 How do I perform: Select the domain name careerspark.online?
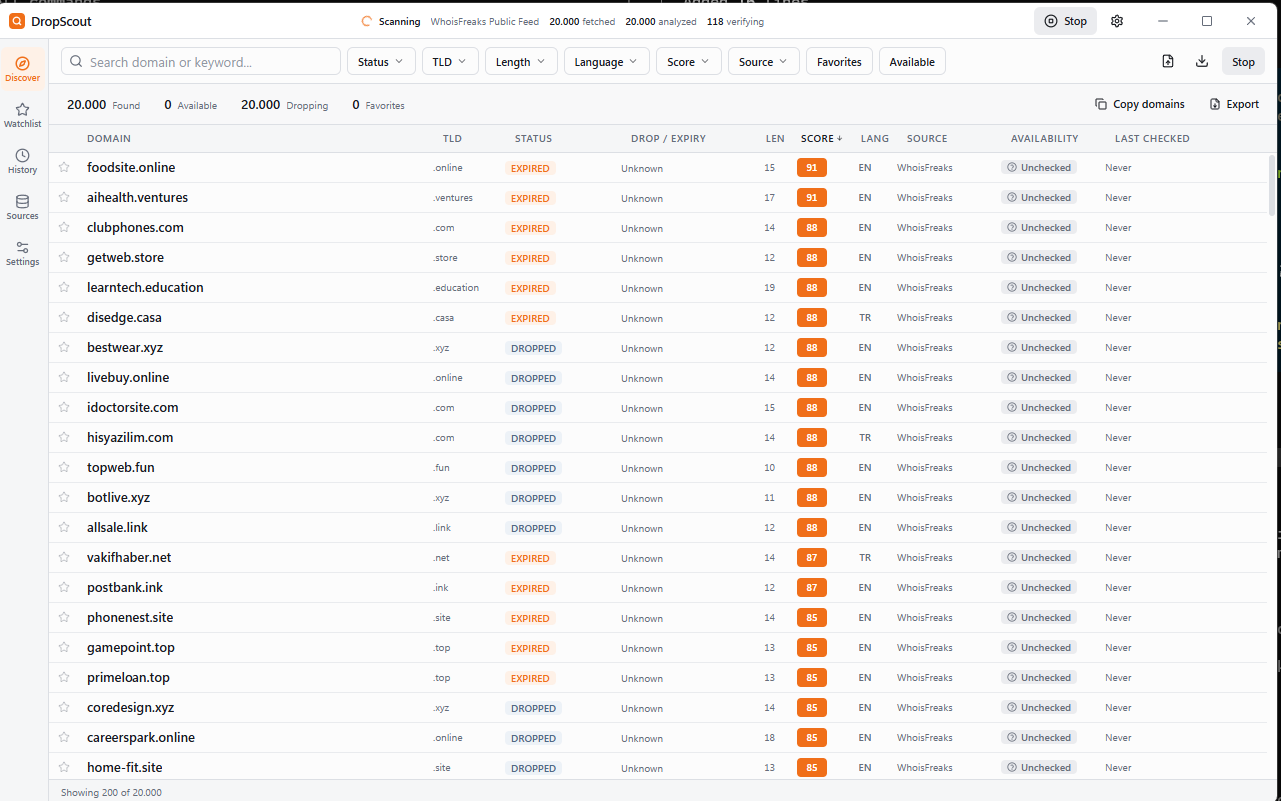(141, 738)
